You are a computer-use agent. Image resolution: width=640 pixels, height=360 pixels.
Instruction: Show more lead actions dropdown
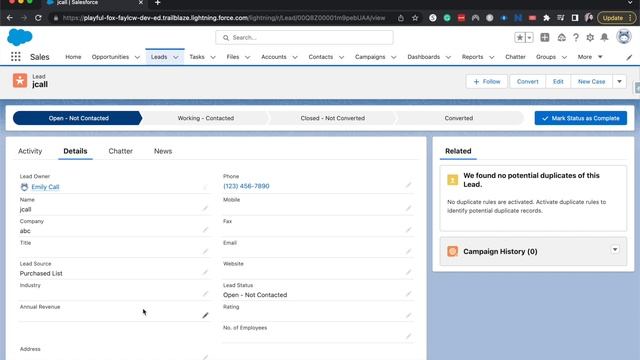point(619,82)
